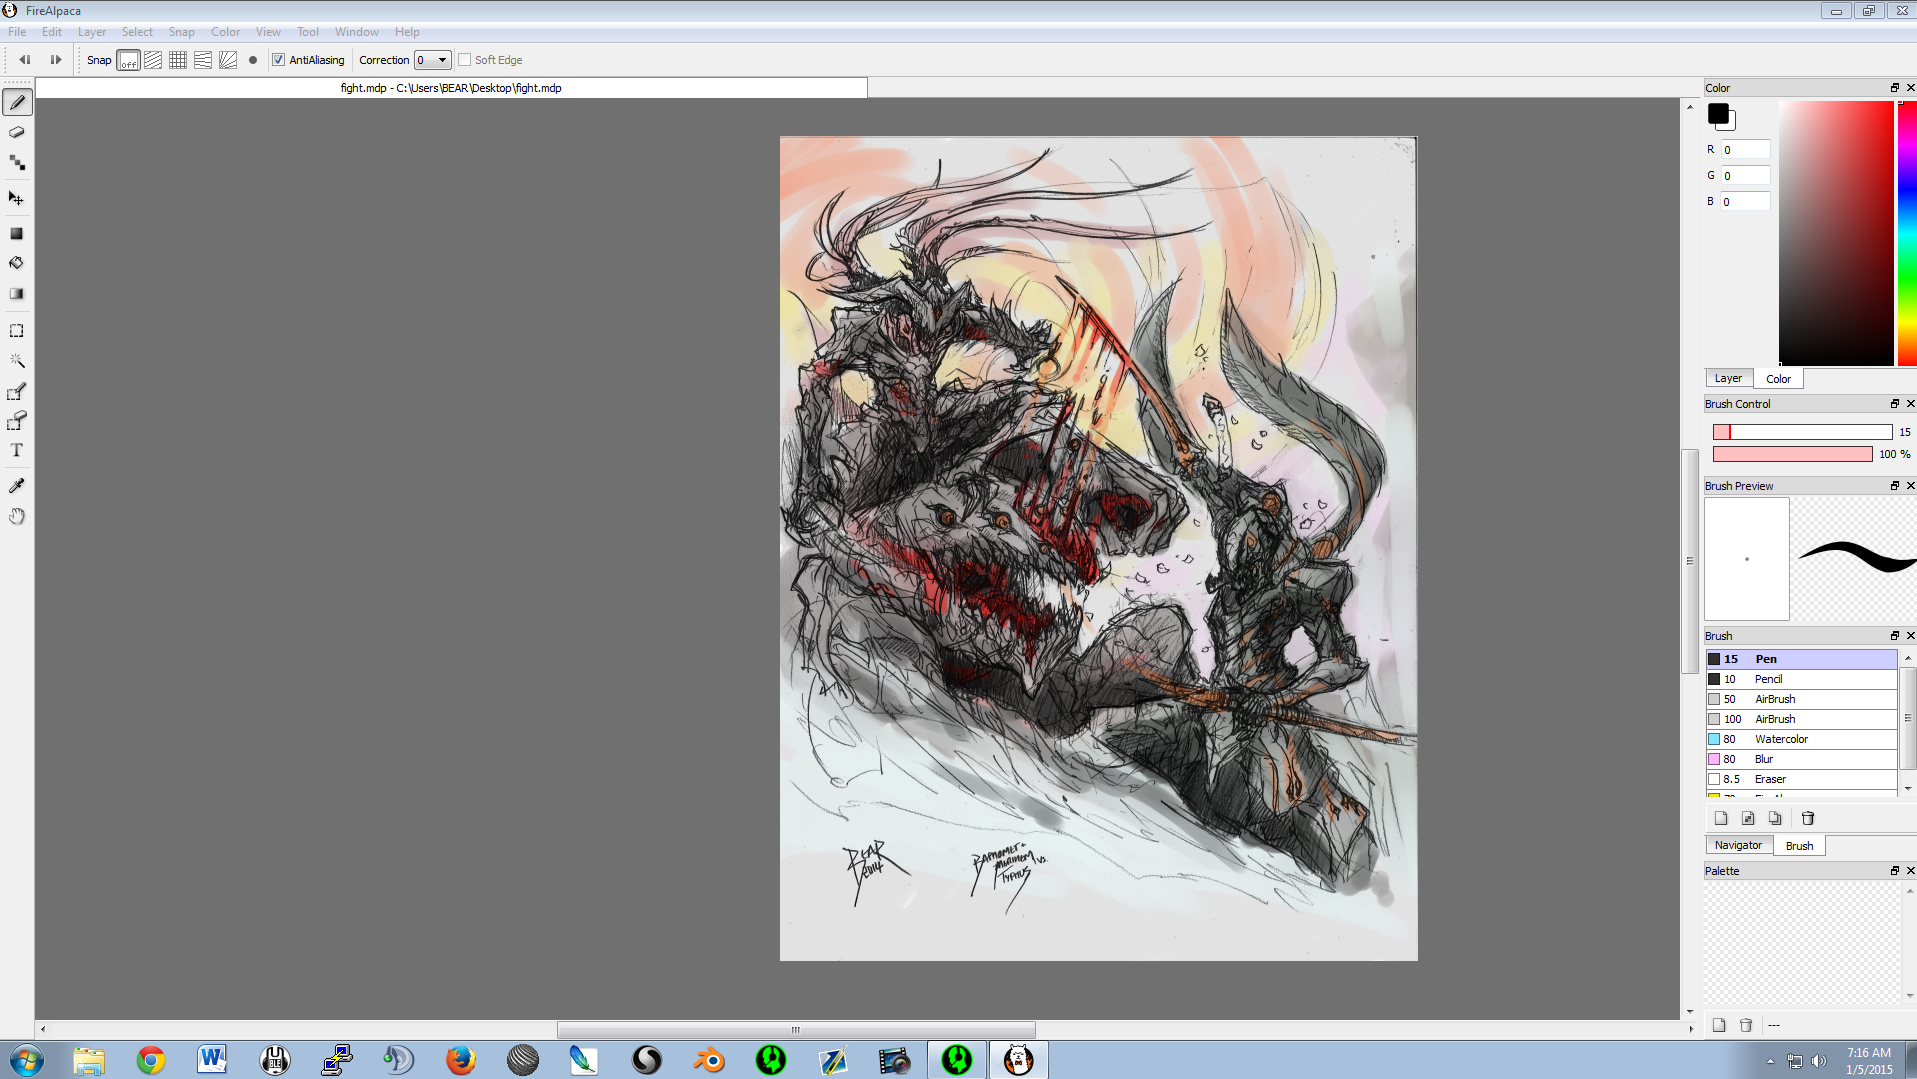Enable grid snap
Image resolution: width=1917 pixels, height=1079 pixels.
(178, 60)
